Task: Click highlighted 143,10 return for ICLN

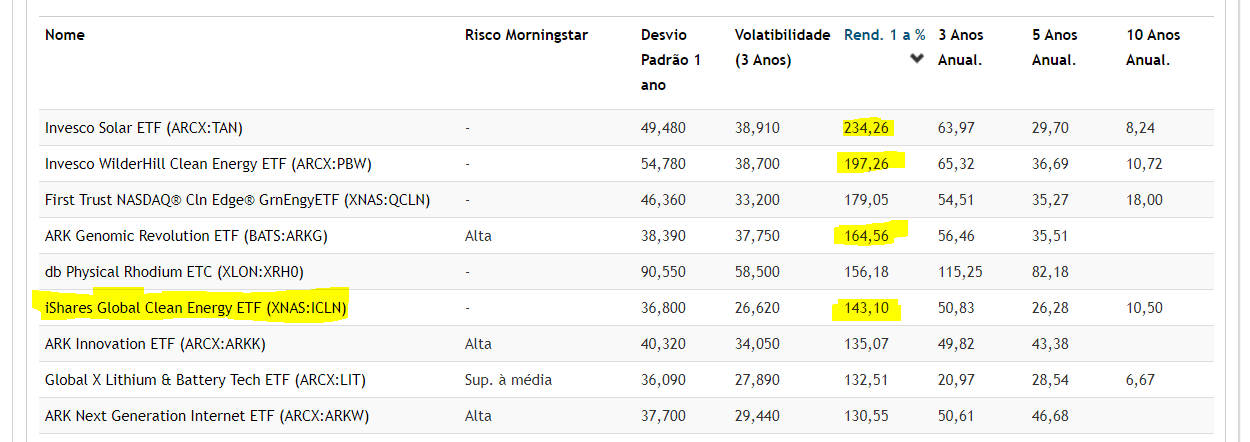Action: click(x=866, y=309)
